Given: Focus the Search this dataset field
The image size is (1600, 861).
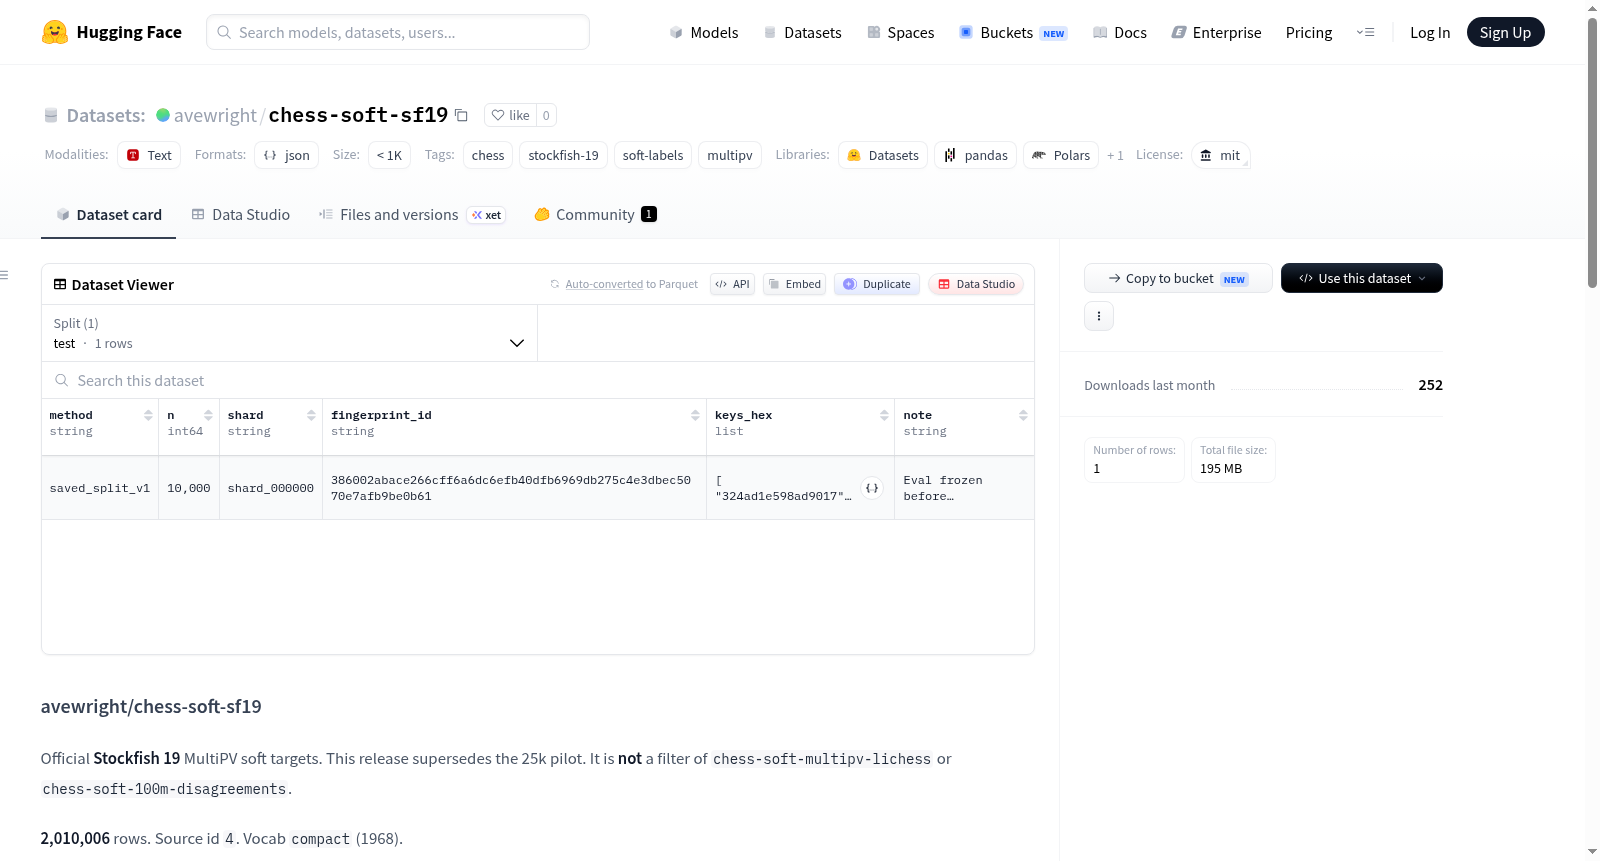Looking at the screenshot, I should click(x=538, y=381).
